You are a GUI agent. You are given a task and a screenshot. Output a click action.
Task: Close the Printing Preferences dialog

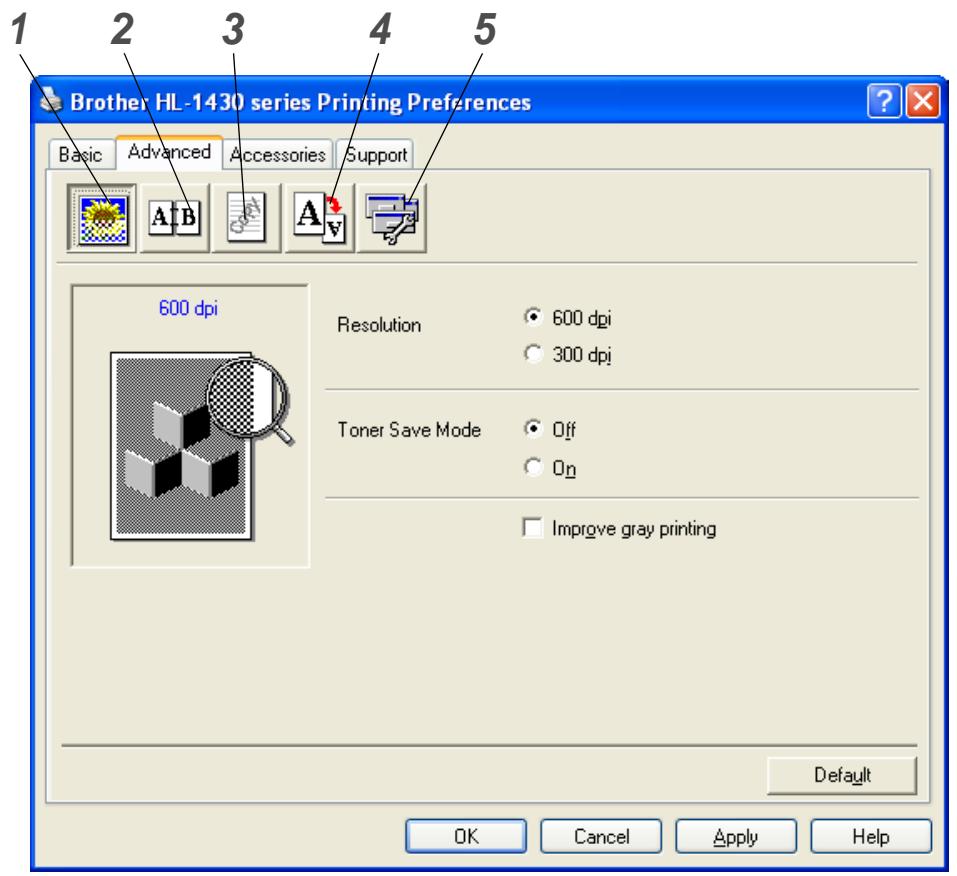pos(923,100)
